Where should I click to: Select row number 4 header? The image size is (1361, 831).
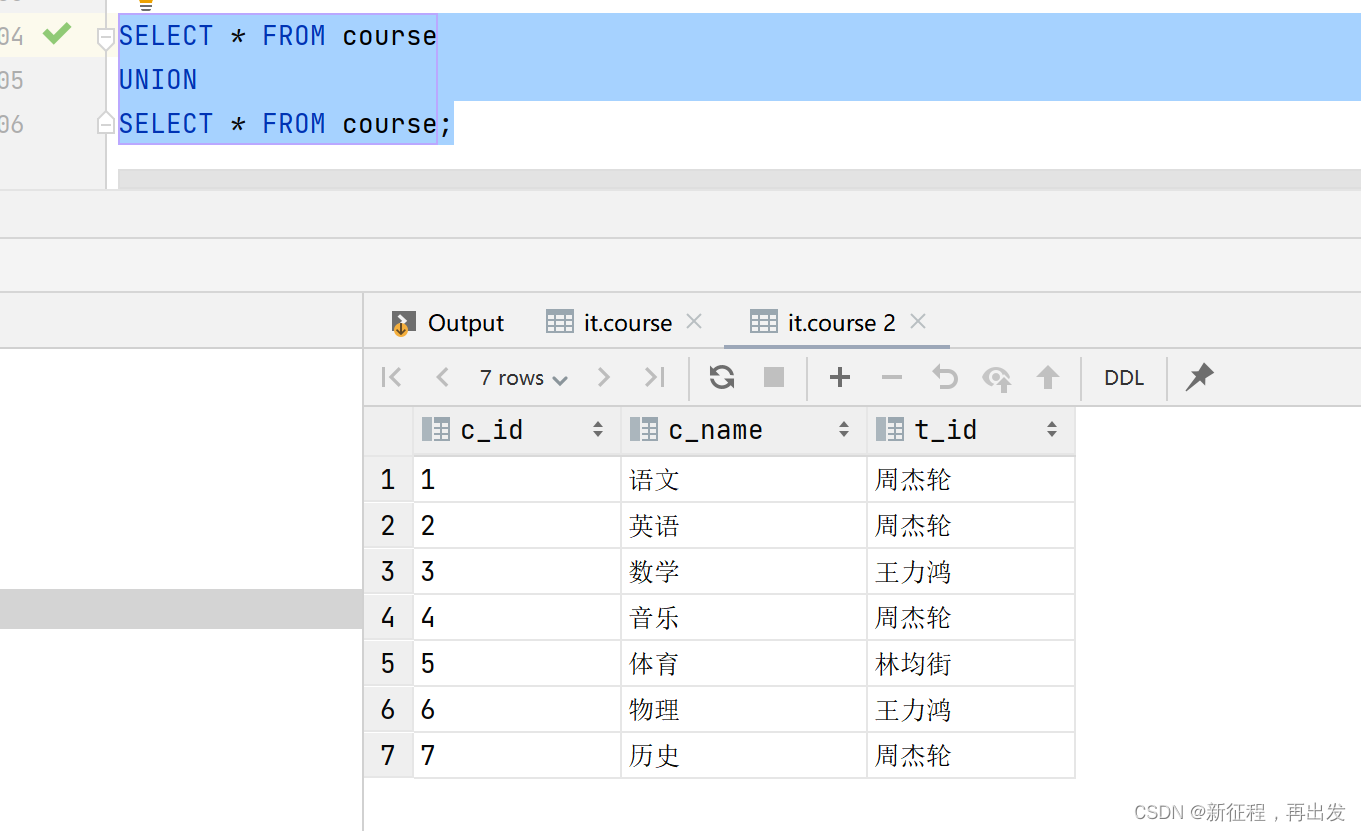pyautogui.click(x=388, y=618)
